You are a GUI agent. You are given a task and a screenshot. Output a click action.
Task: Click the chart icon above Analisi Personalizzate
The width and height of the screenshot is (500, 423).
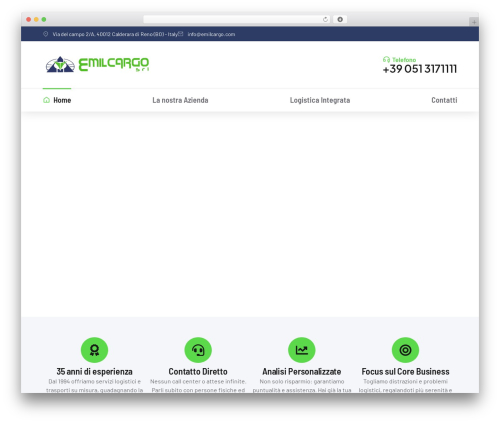click(x=302, y=350)
